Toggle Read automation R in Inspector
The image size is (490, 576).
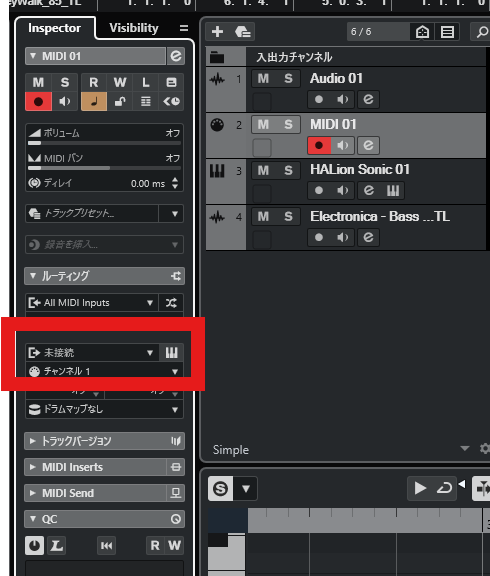94,83
